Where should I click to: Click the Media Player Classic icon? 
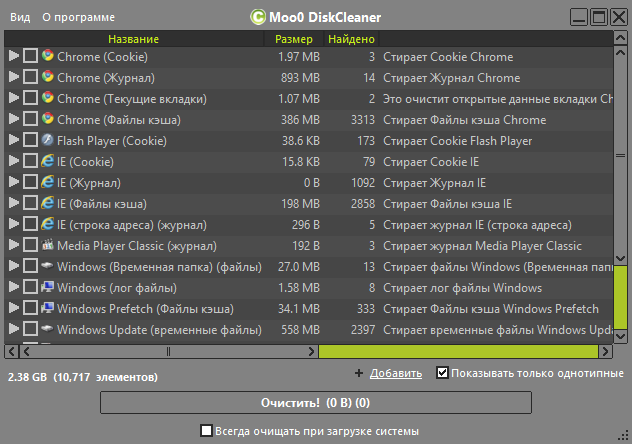coord(48,245)
